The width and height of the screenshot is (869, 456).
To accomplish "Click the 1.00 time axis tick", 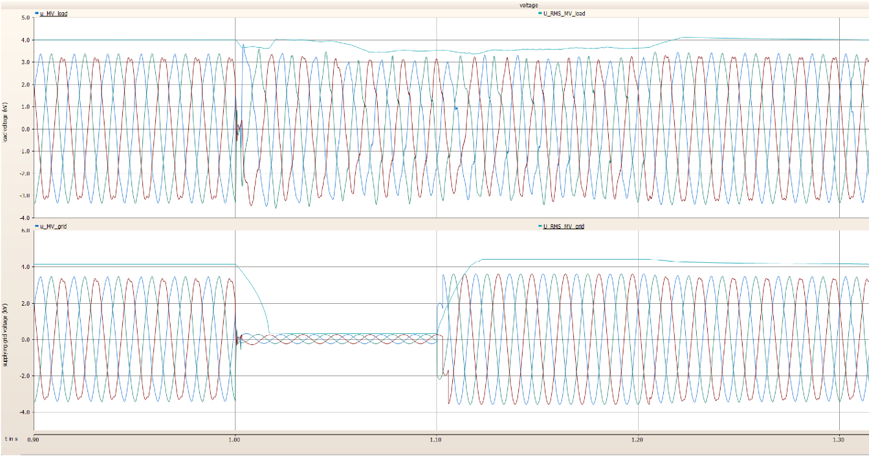I will tap(235, 439).
